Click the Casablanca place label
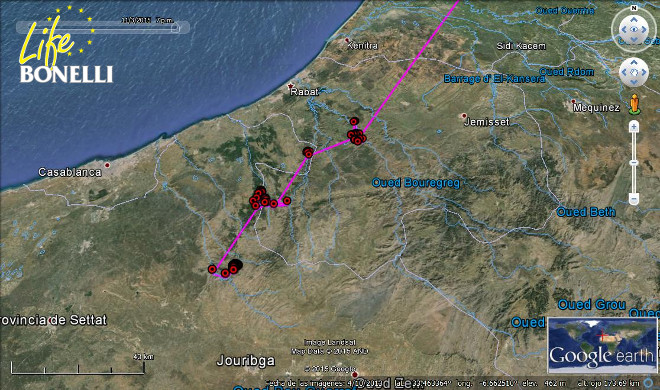Image resolution: width=660 pixels, height=390 pixels. tap(70, 172)
